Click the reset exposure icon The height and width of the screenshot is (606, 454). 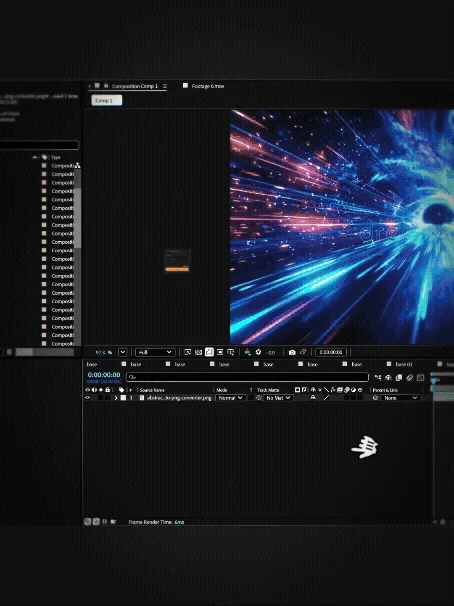(258, 352)
